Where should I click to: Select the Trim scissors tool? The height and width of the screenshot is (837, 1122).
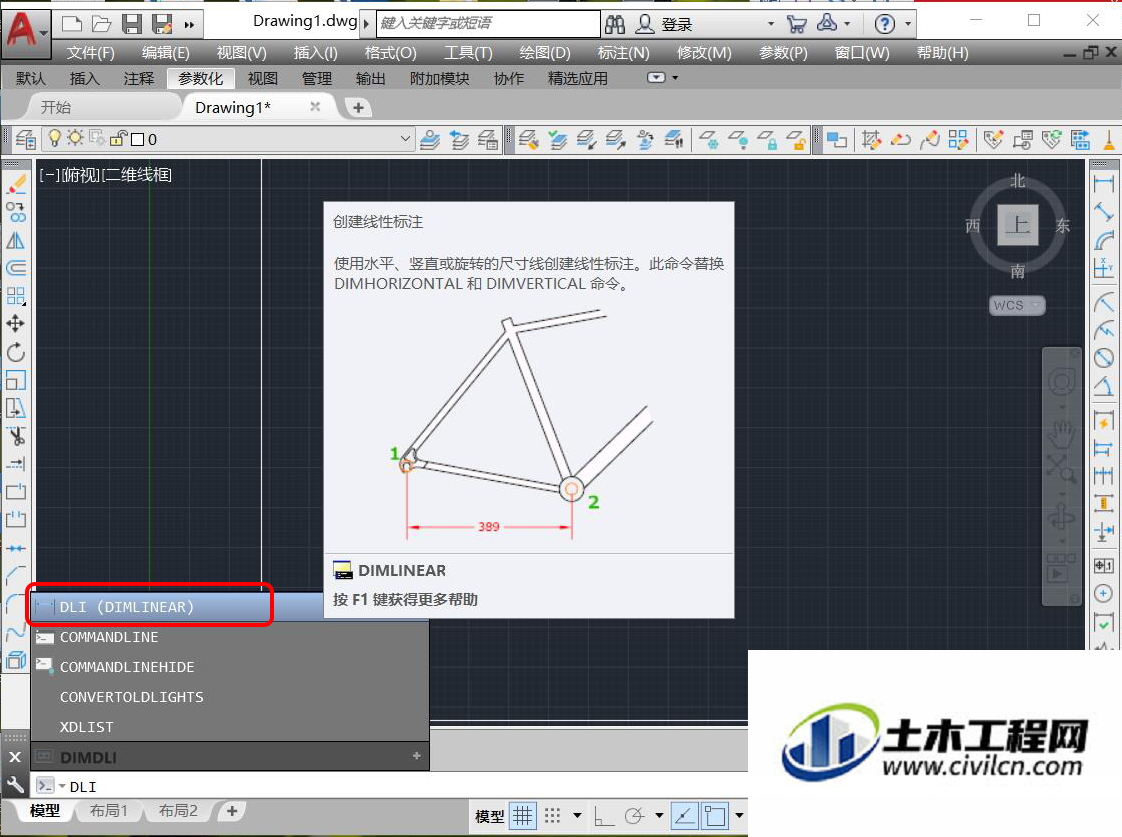16,436
